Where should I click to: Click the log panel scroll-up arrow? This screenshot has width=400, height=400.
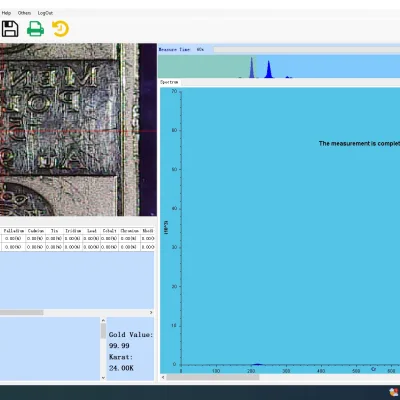(x=103, y=320)
